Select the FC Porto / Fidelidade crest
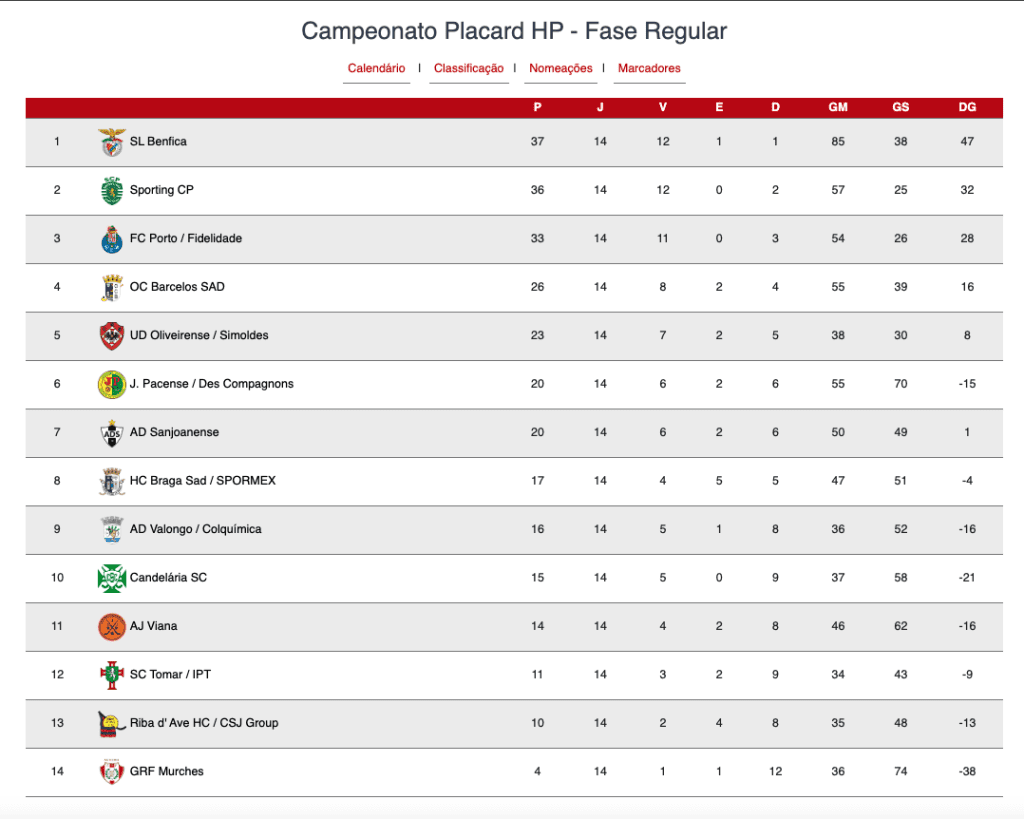 click(112, 239)
